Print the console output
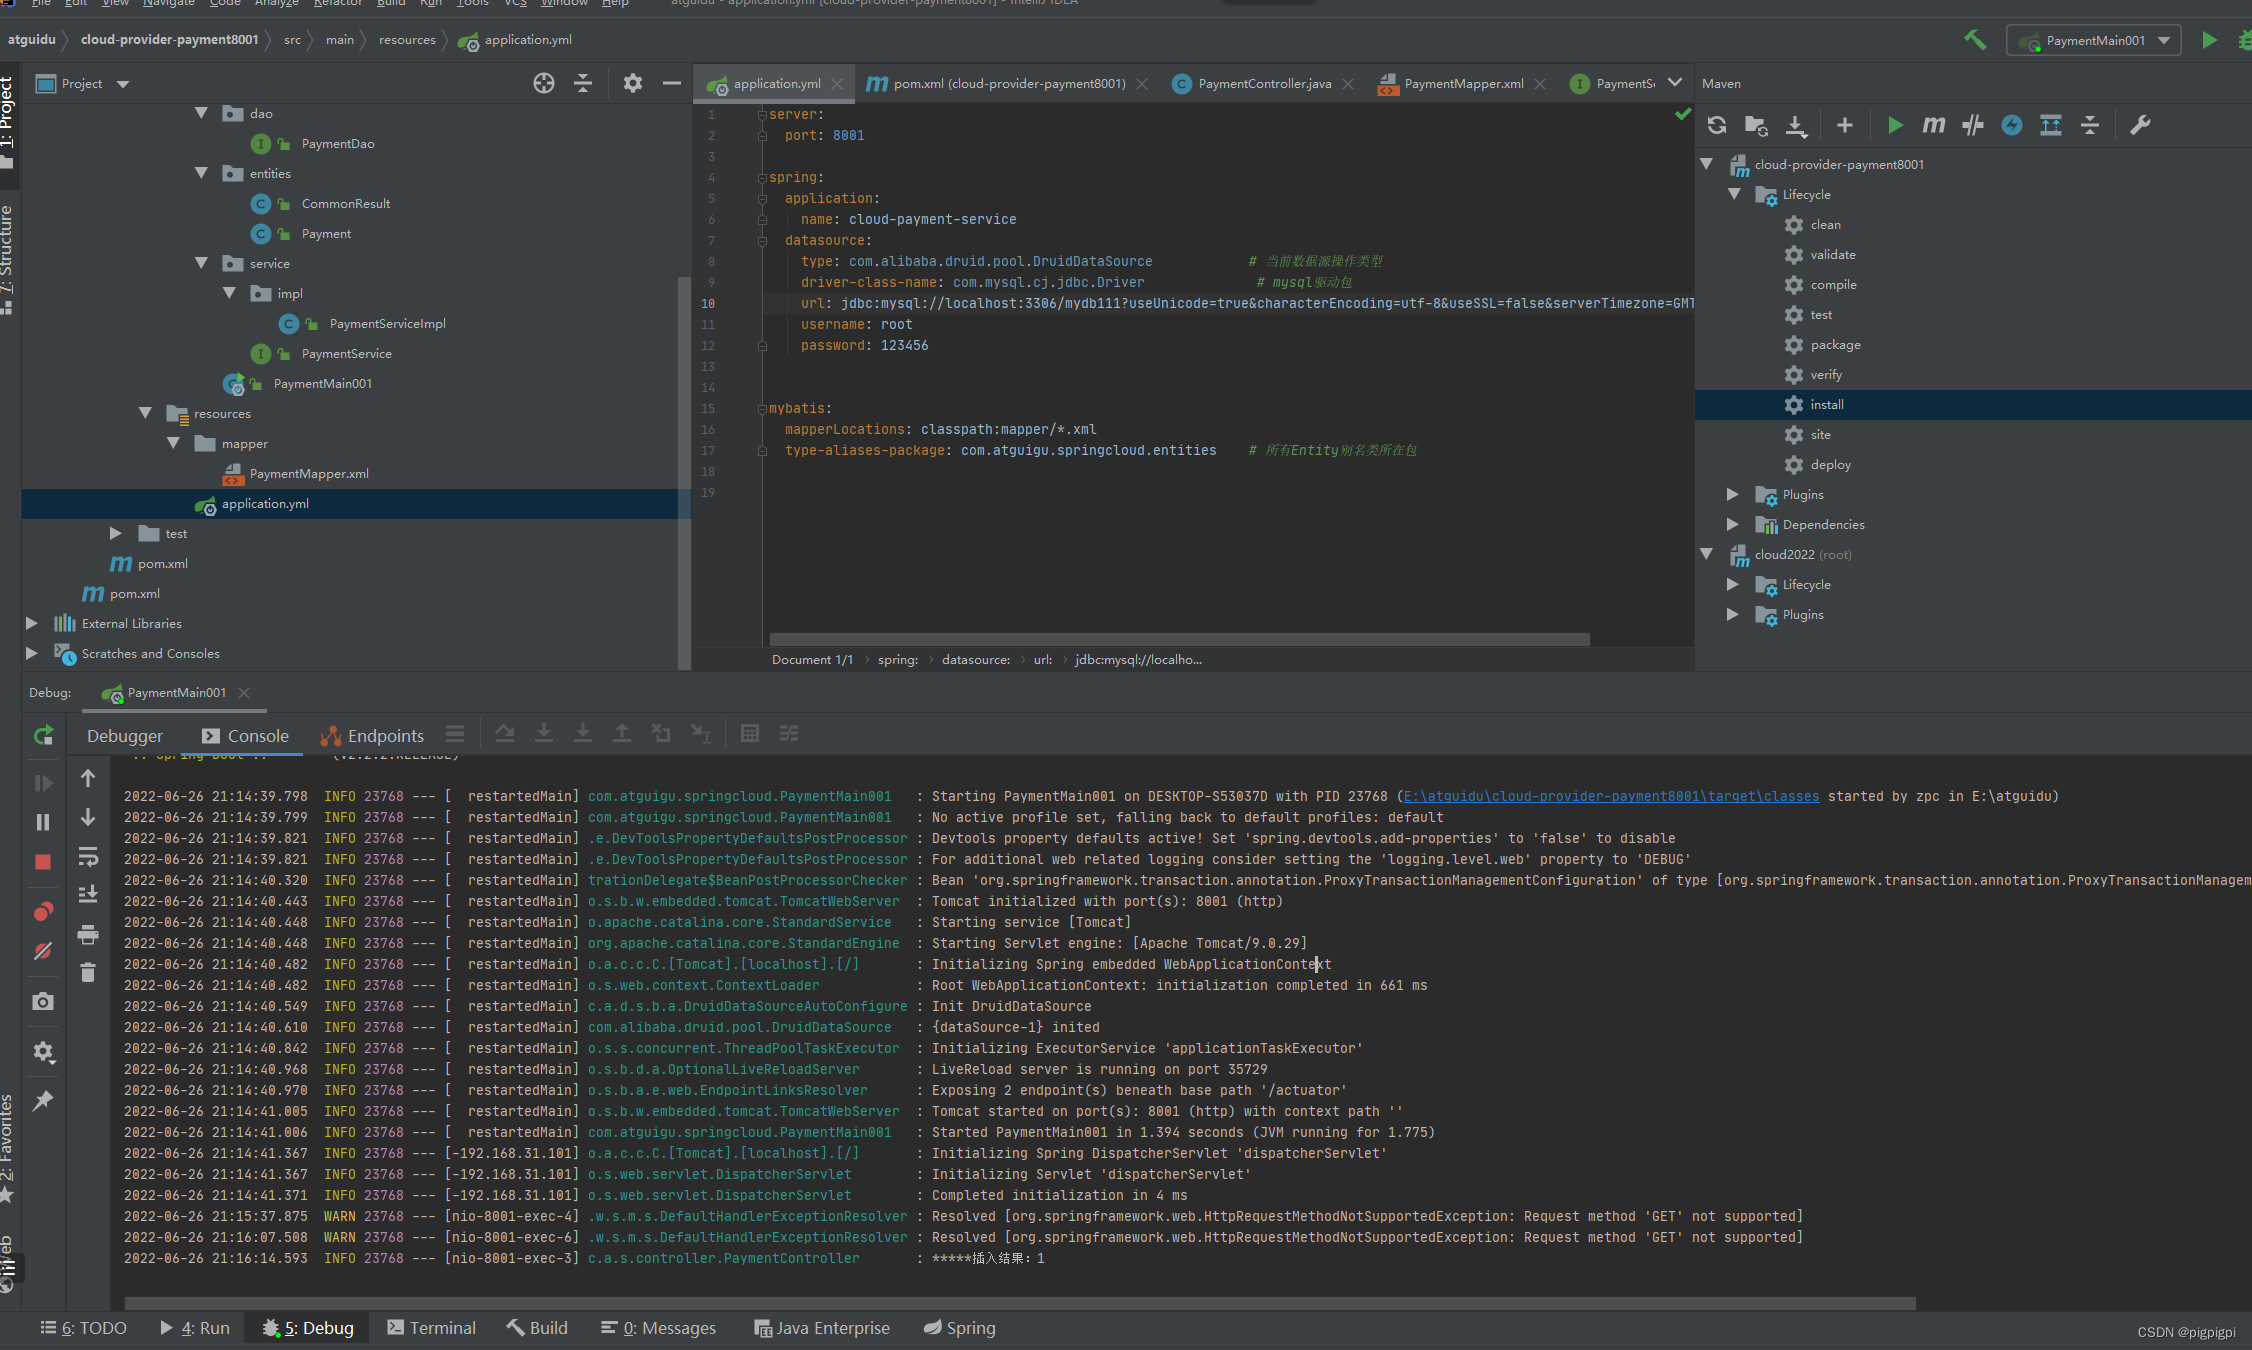Viewport: 2252px width, 1350px height. click(x=88, y=934)
